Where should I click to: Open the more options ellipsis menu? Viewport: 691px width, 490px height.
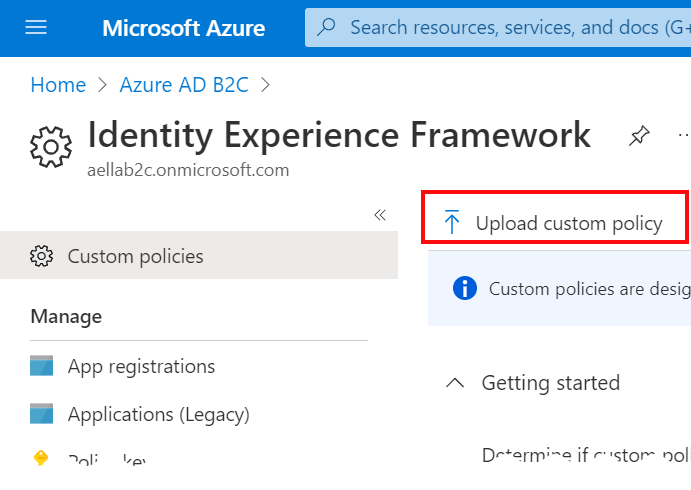click(683, 136)
